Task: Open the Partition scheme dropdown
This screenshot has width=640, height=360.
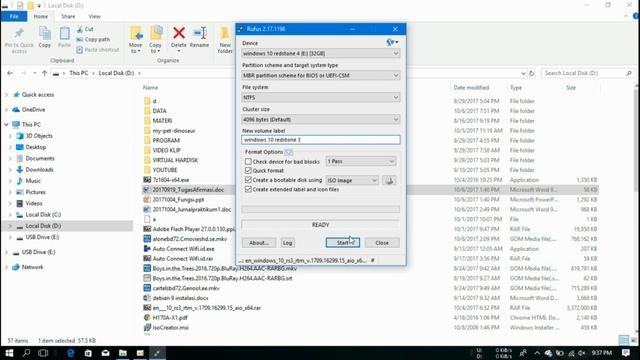Action: click(x=320, y=76)
